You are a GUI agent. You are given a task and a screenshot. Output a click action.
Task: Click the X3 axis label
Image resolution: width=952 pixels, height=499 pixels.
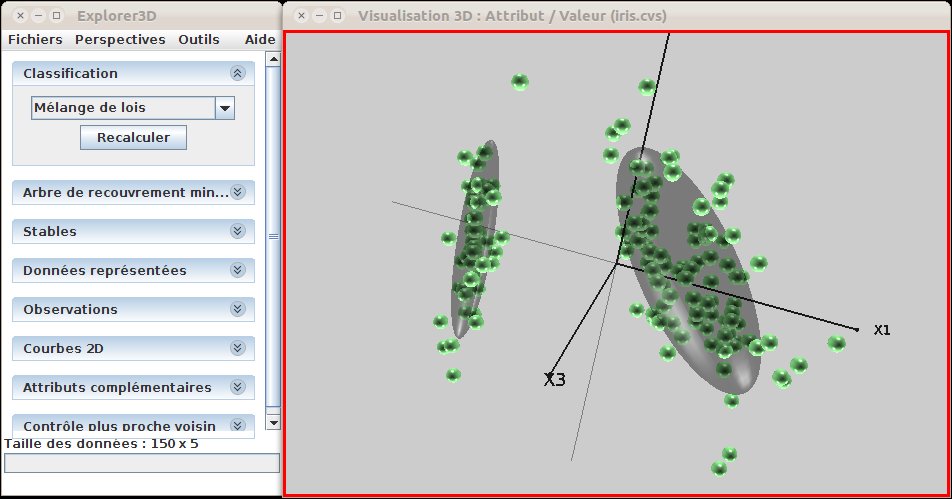(554, 379)
